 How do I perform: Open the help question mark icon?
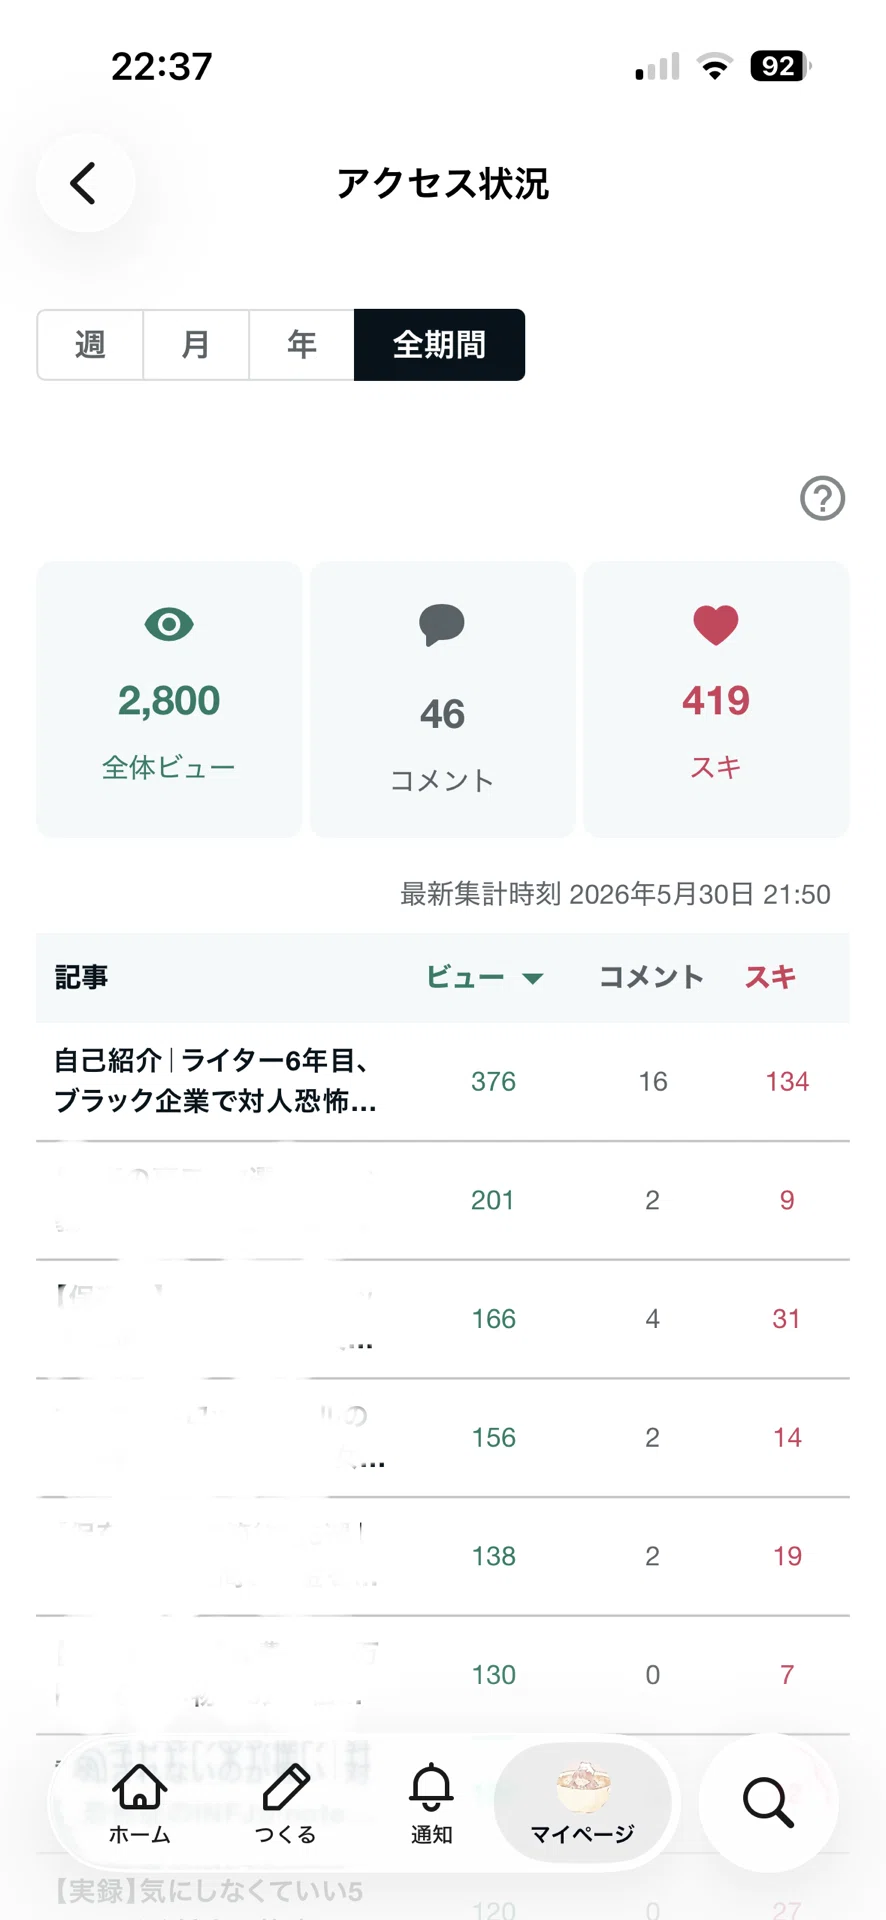tap(822, 498)
